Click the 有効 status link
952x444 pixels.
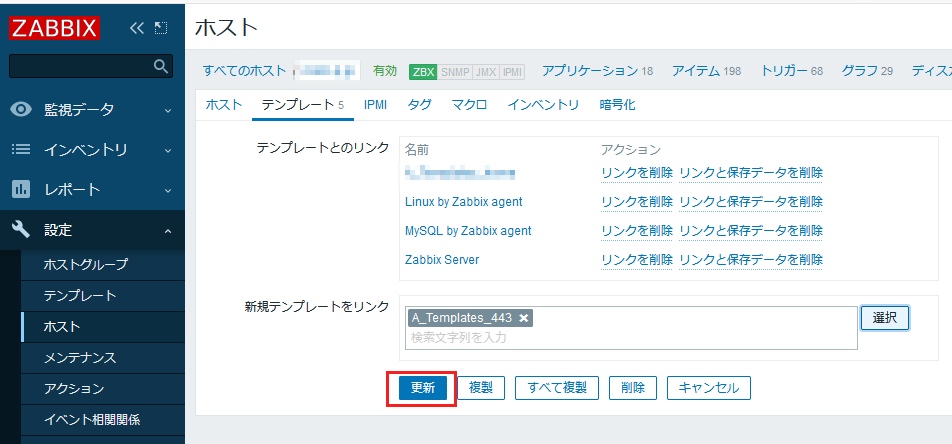384,71
